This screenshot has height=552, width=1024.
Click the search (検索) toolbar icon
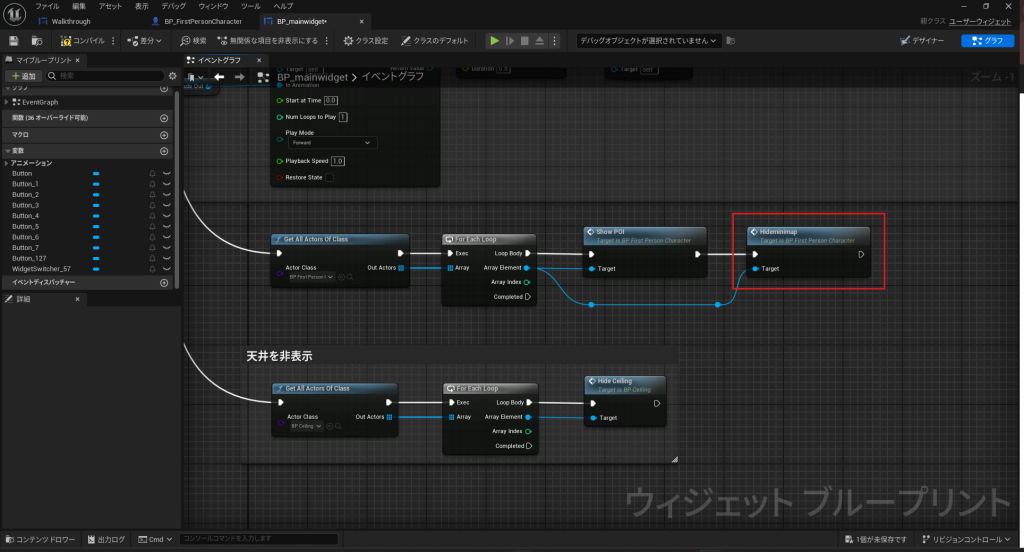(194, 41)
